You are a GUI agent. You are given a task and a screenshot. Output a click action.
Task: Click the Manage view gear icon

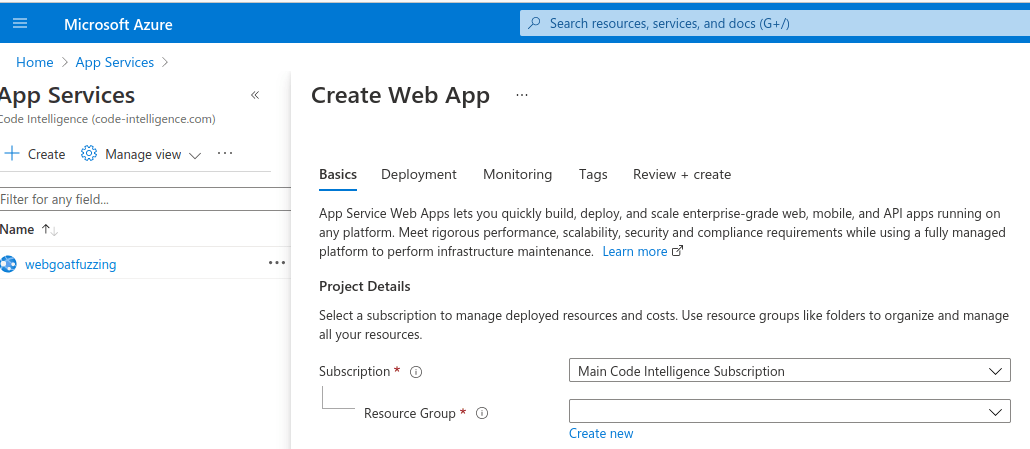click(89, 154)
